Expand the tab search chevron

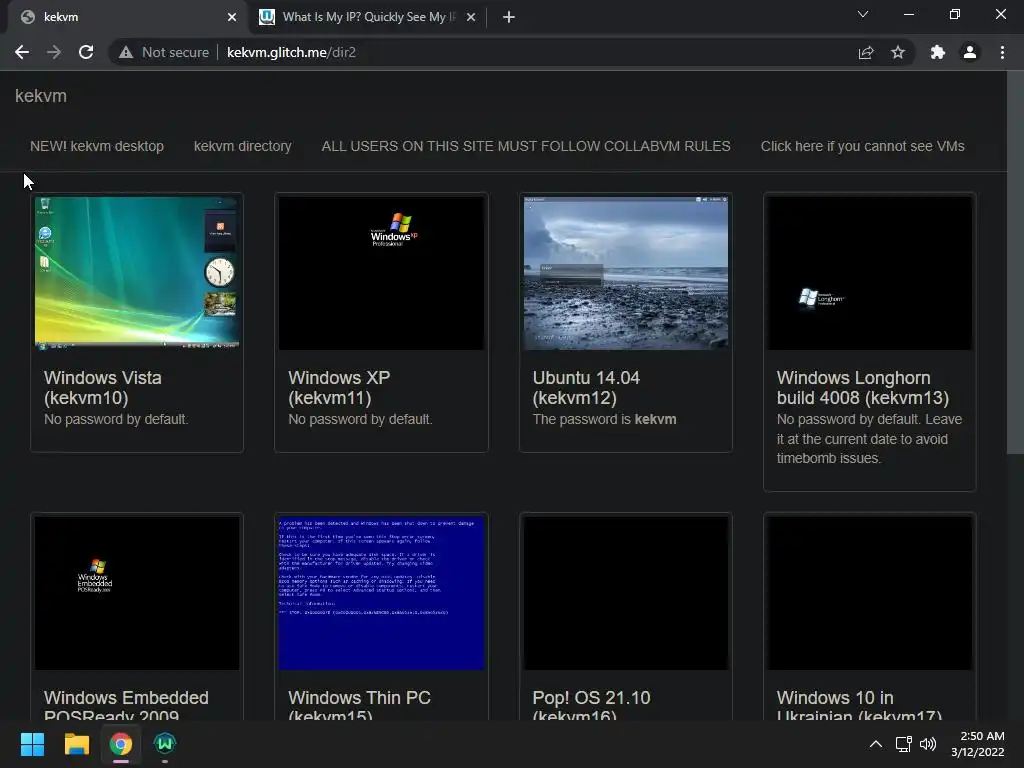pos(863,14)
